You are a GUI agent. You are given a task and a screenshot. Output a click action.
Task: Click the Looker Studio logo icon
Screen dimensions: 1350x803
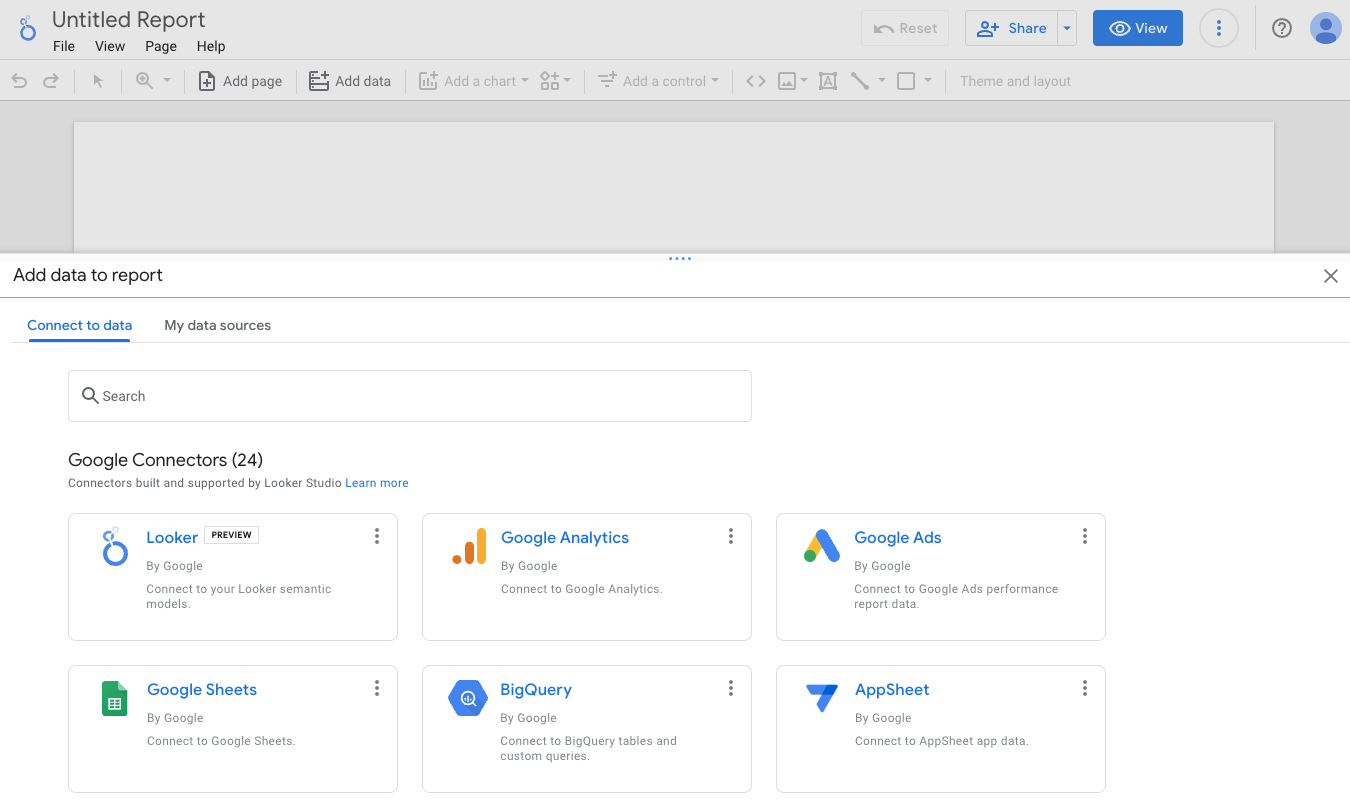(x=27, y=28)
